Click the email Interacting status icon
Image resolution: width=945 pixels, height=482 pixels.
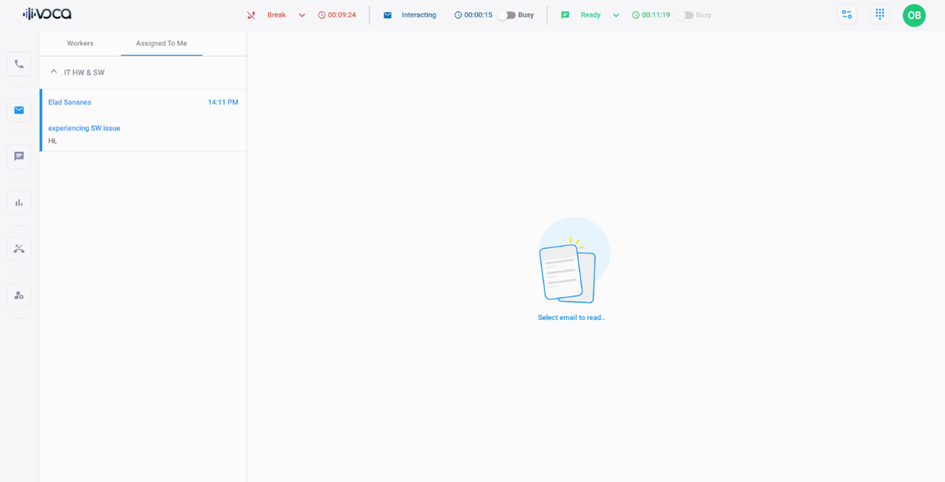[388, 15]
